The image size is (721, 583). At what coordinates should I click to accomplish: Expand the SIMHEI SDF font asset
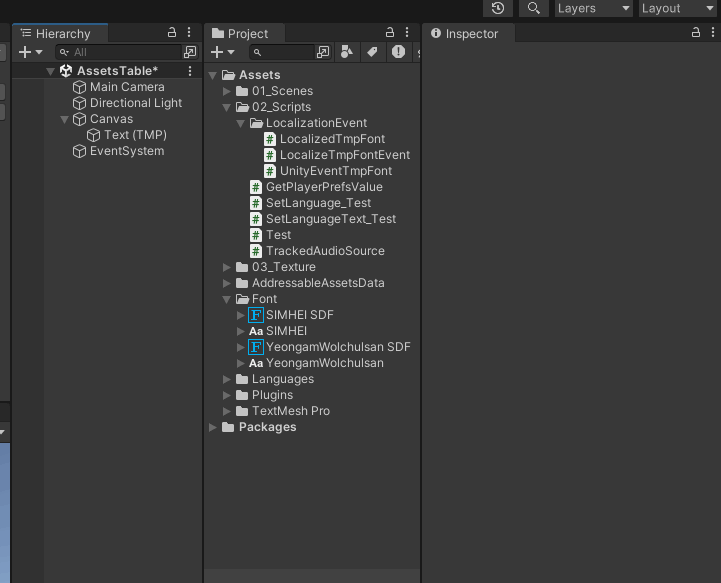[240, 315]
